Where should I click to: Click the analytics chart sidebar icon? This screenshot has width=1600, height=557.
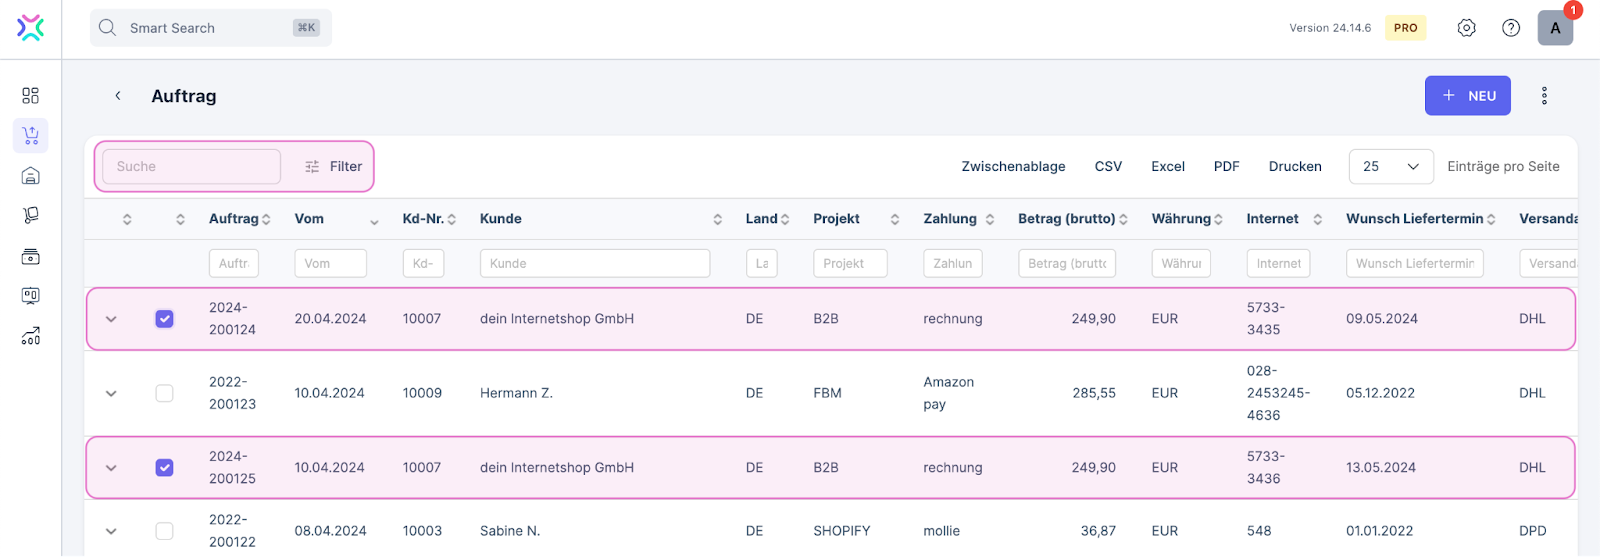(x=30, y=336)
